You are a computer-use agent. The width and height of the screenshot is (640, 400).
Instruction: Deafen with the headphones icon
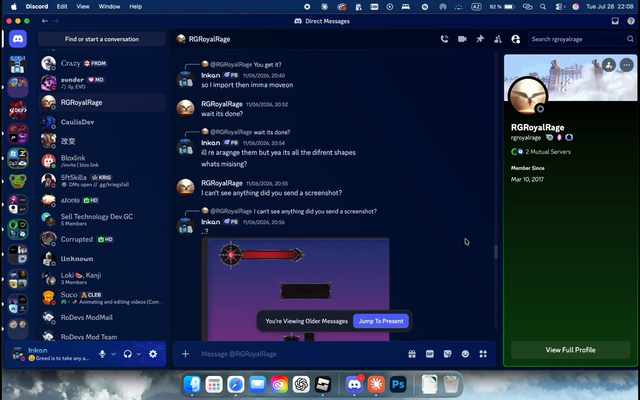128,354
